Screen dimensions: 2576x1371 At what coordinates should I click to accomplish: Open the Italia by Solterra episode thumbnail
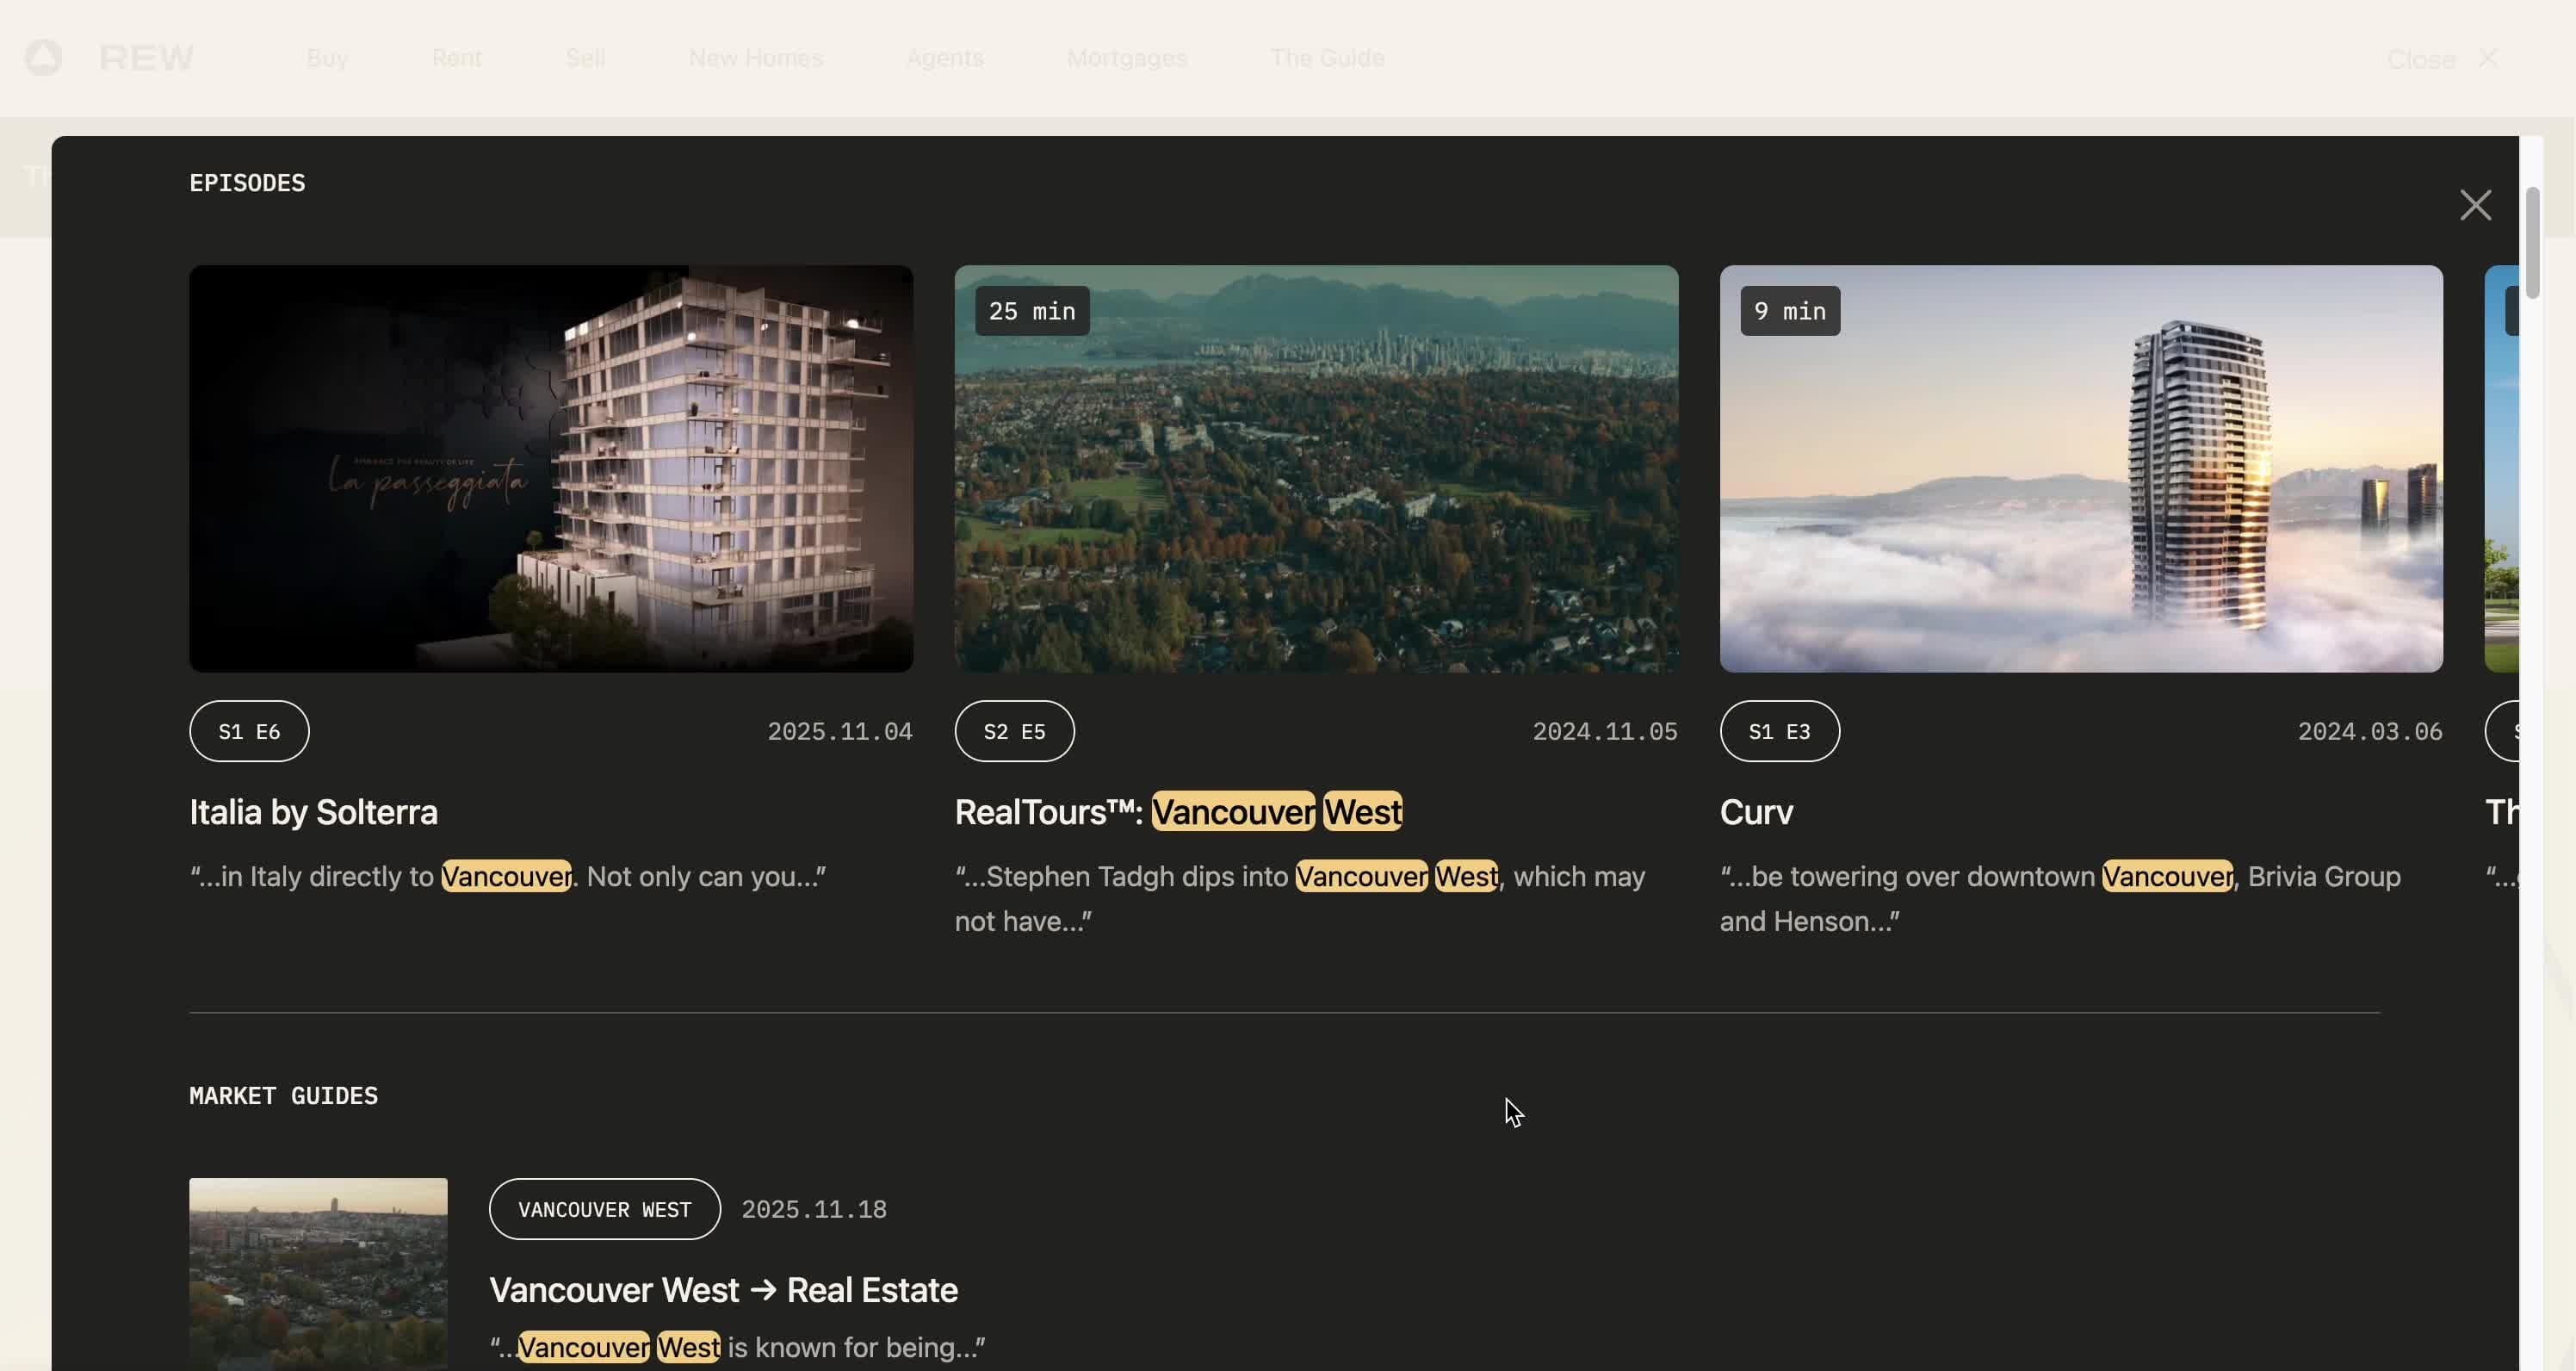tap(551, 468)
